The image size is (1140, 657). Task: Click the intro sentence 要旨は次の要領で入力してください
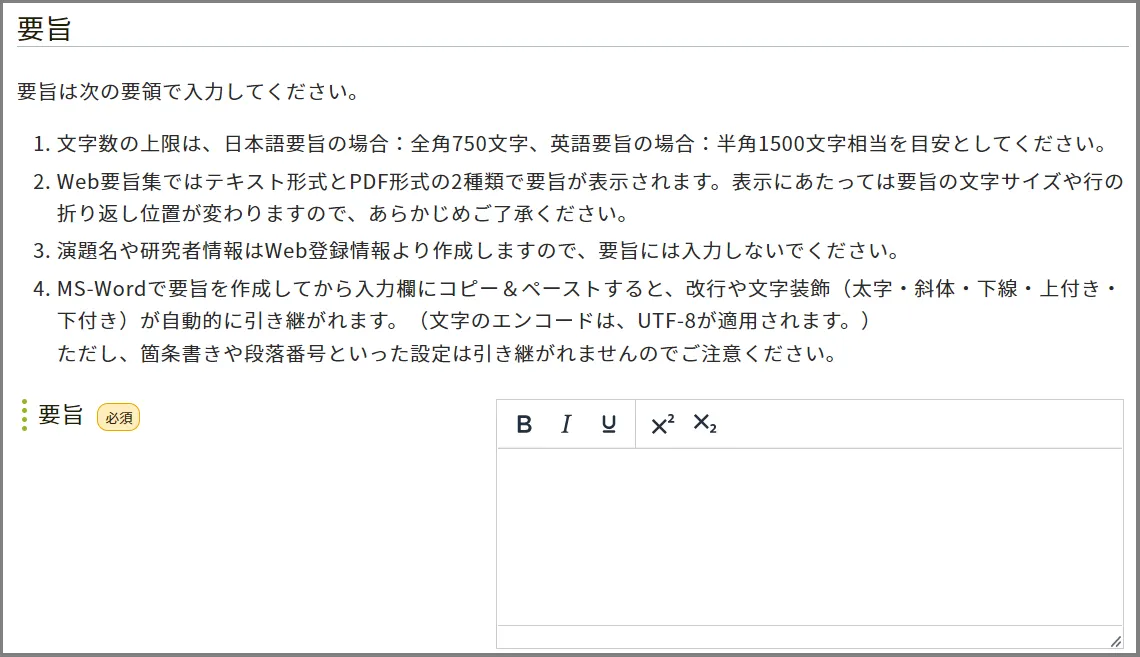pos(188,93)
